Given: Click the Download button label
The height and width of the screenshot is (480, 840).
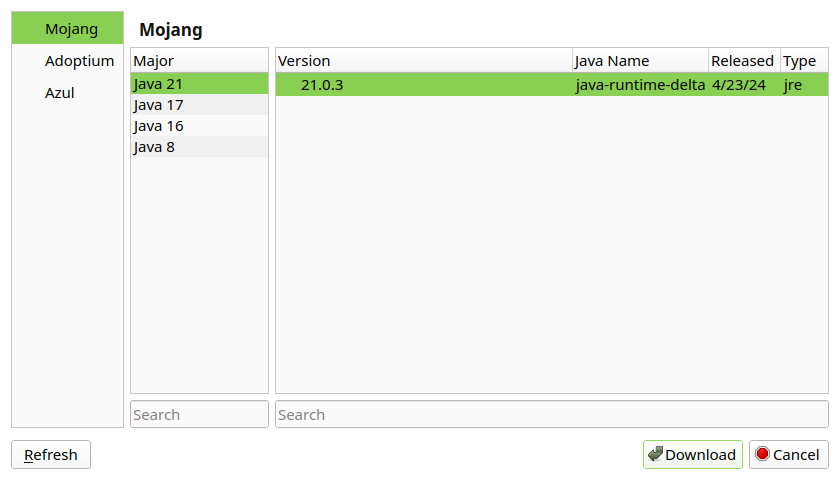Looking at the screenshot, I should click(700, 454).
